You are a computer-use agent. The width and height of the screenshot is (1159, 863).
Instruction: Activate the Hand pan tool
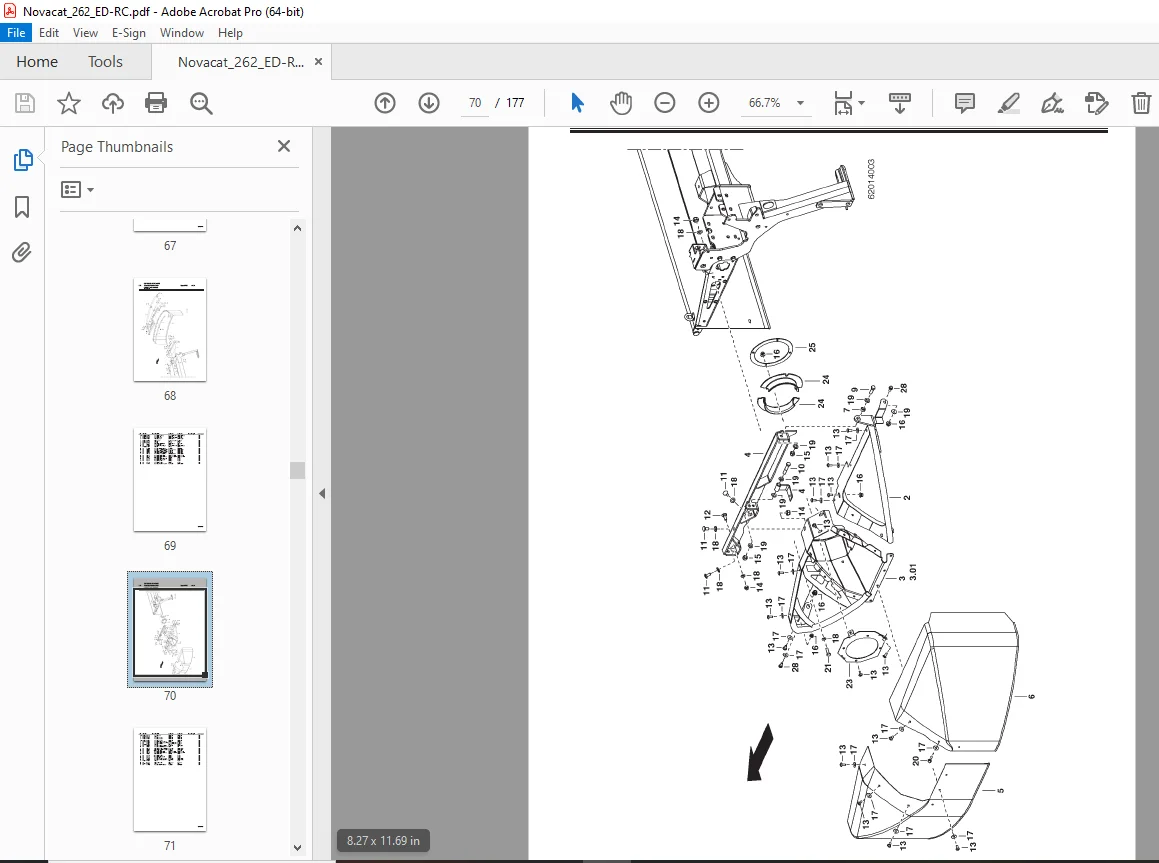coord(621,103)
